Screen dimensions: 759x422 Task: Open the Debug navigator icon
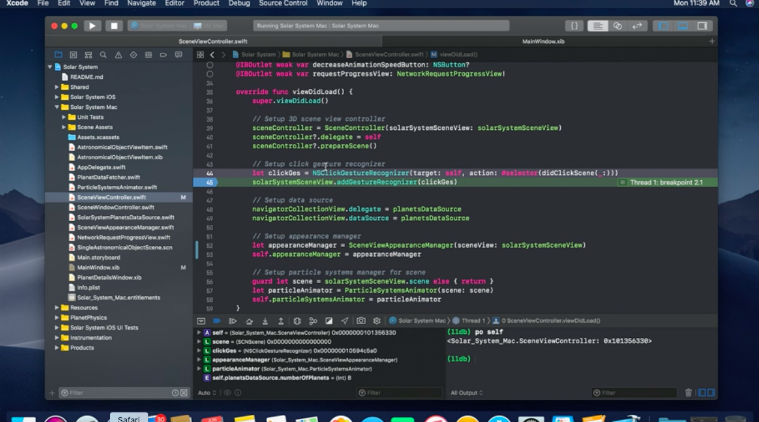(x=148, y=55)
